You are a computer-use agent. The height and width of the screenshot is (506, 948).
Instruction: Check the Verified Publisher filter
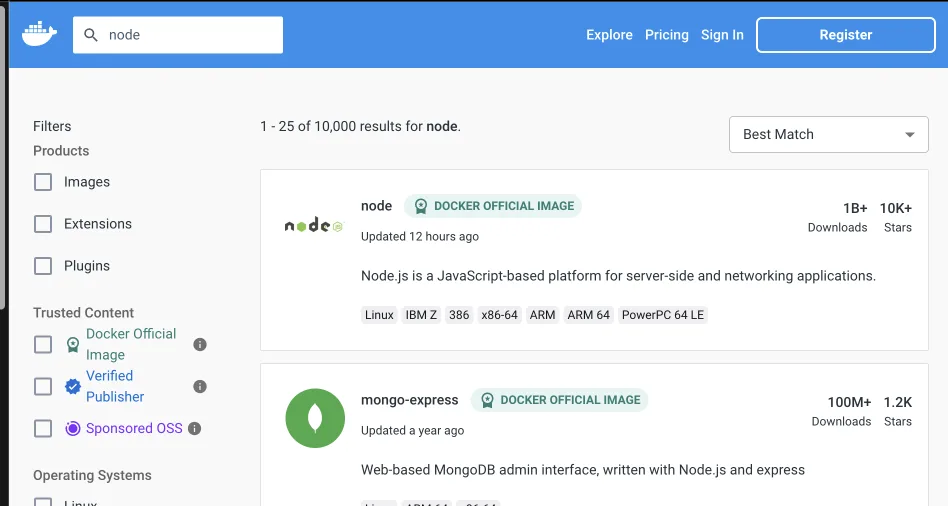(43, 386)
